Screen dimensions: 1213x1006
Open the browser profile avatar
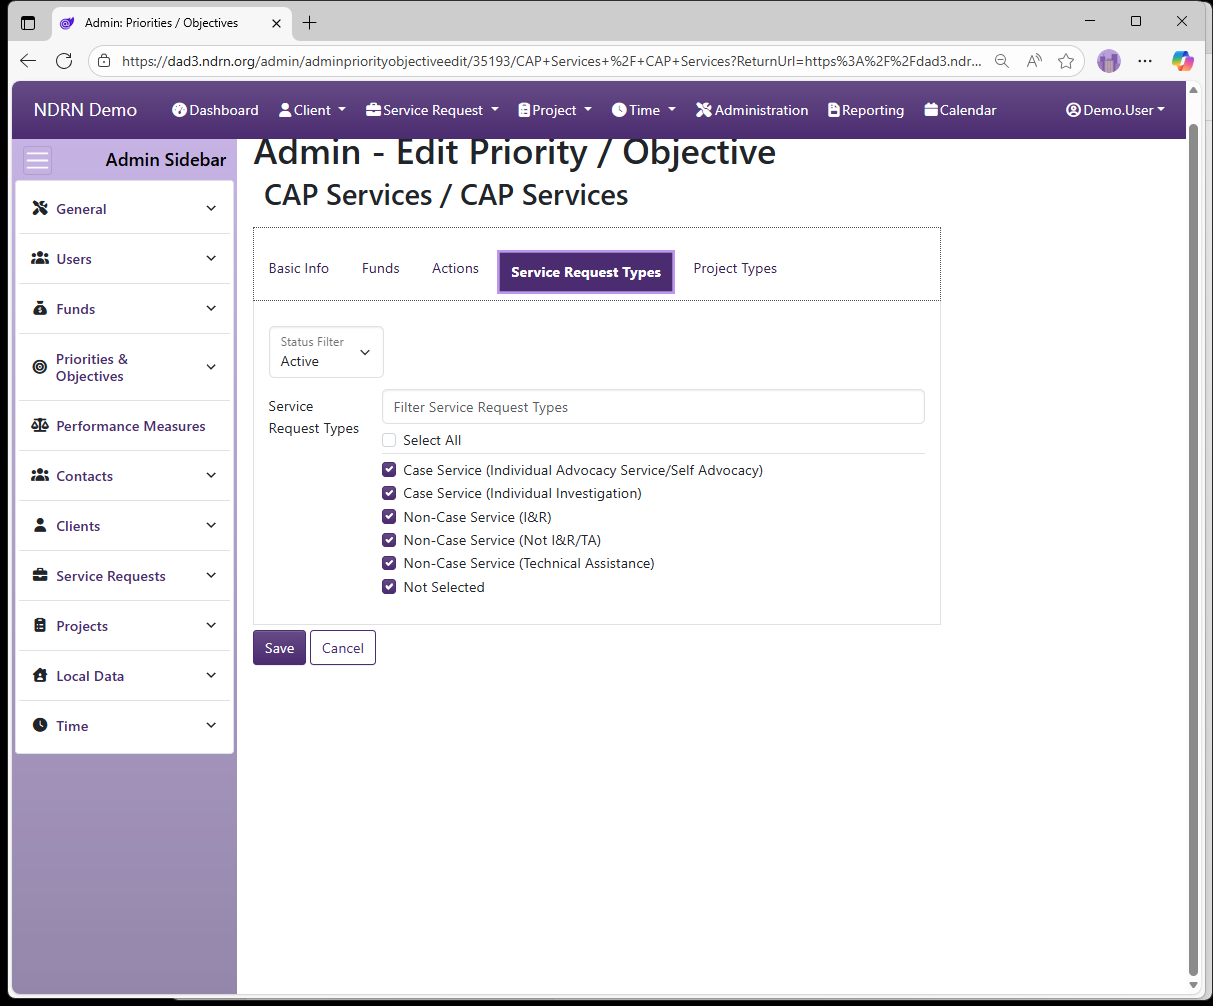(x=1108, y=61)
